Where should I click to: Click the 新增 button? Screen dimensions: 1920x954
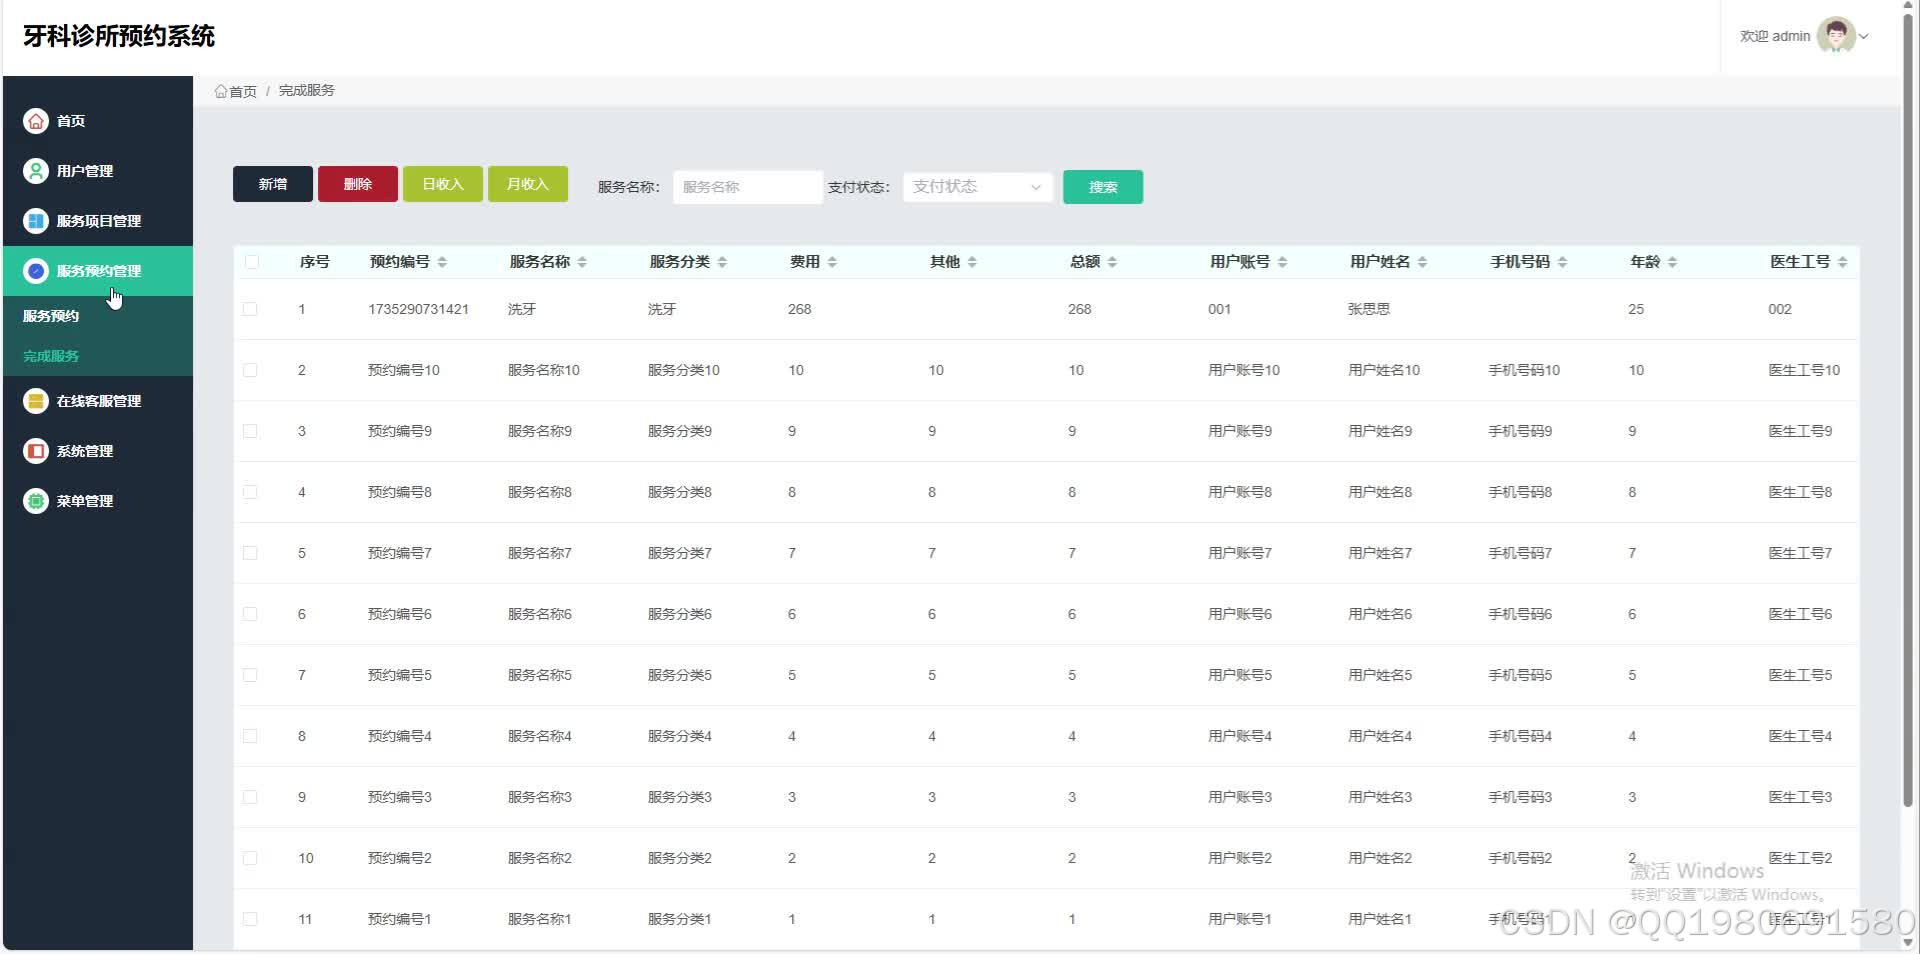tap(273, 184)
